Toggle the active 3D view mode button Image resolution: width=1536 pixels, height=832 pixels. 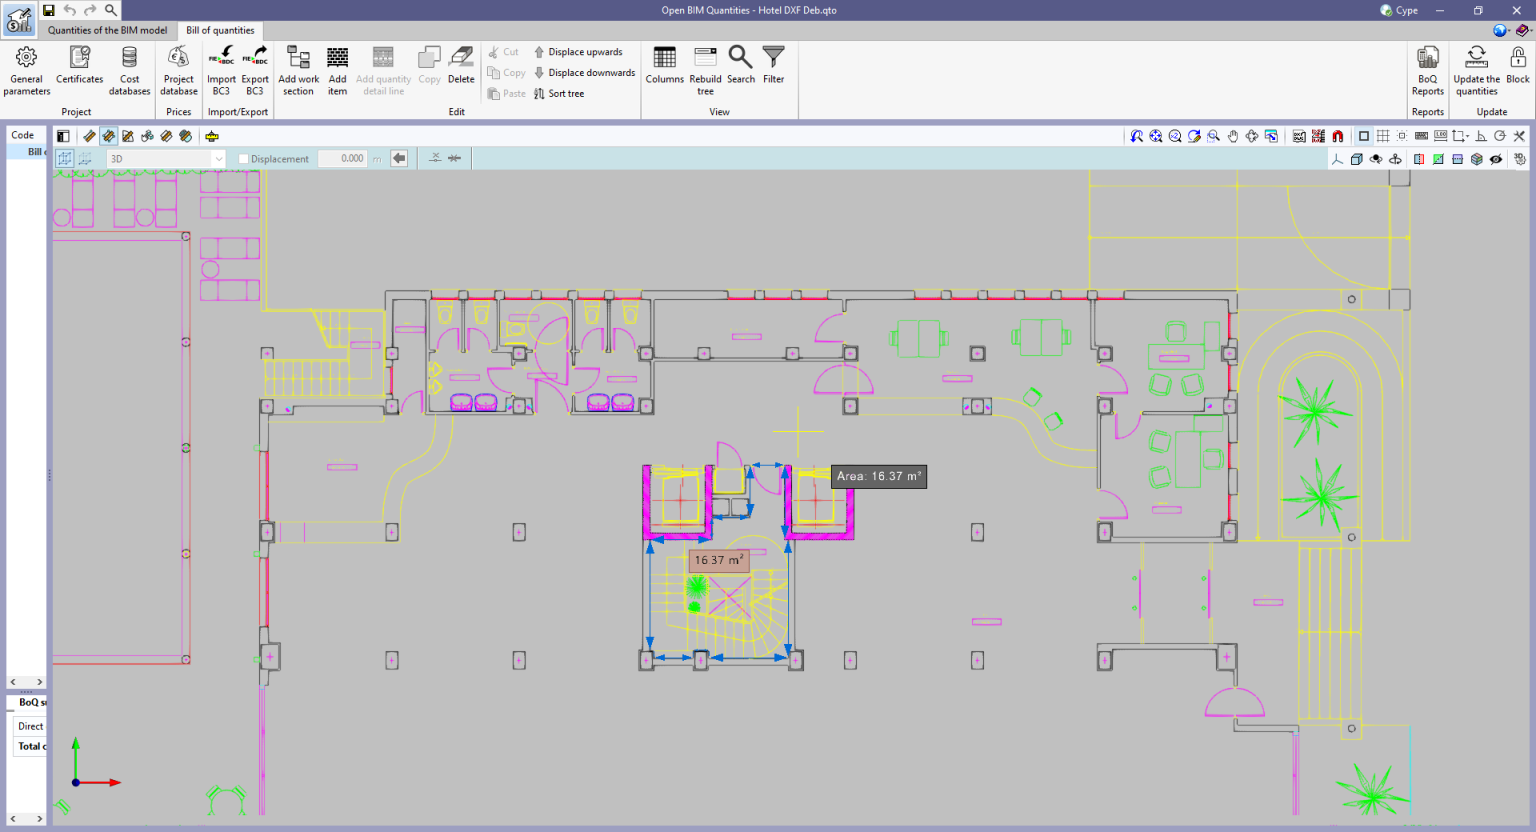(65, 158)
